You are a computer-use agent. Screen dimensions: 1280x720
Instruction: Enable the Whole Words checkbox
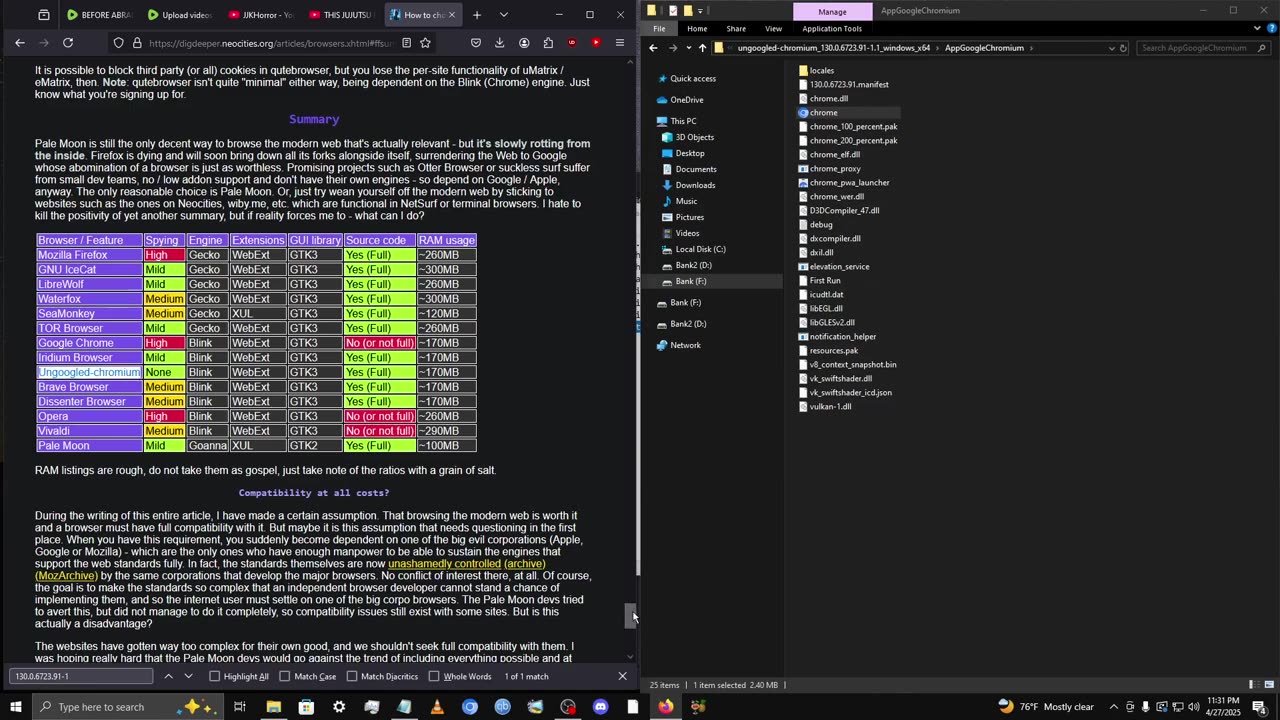coord(434,676)
